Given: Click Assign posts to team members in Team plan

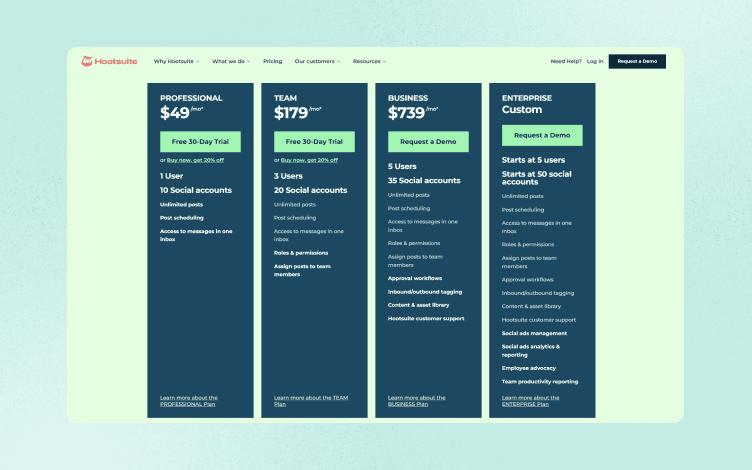Looking at the screenshot, I should (302, 270).
